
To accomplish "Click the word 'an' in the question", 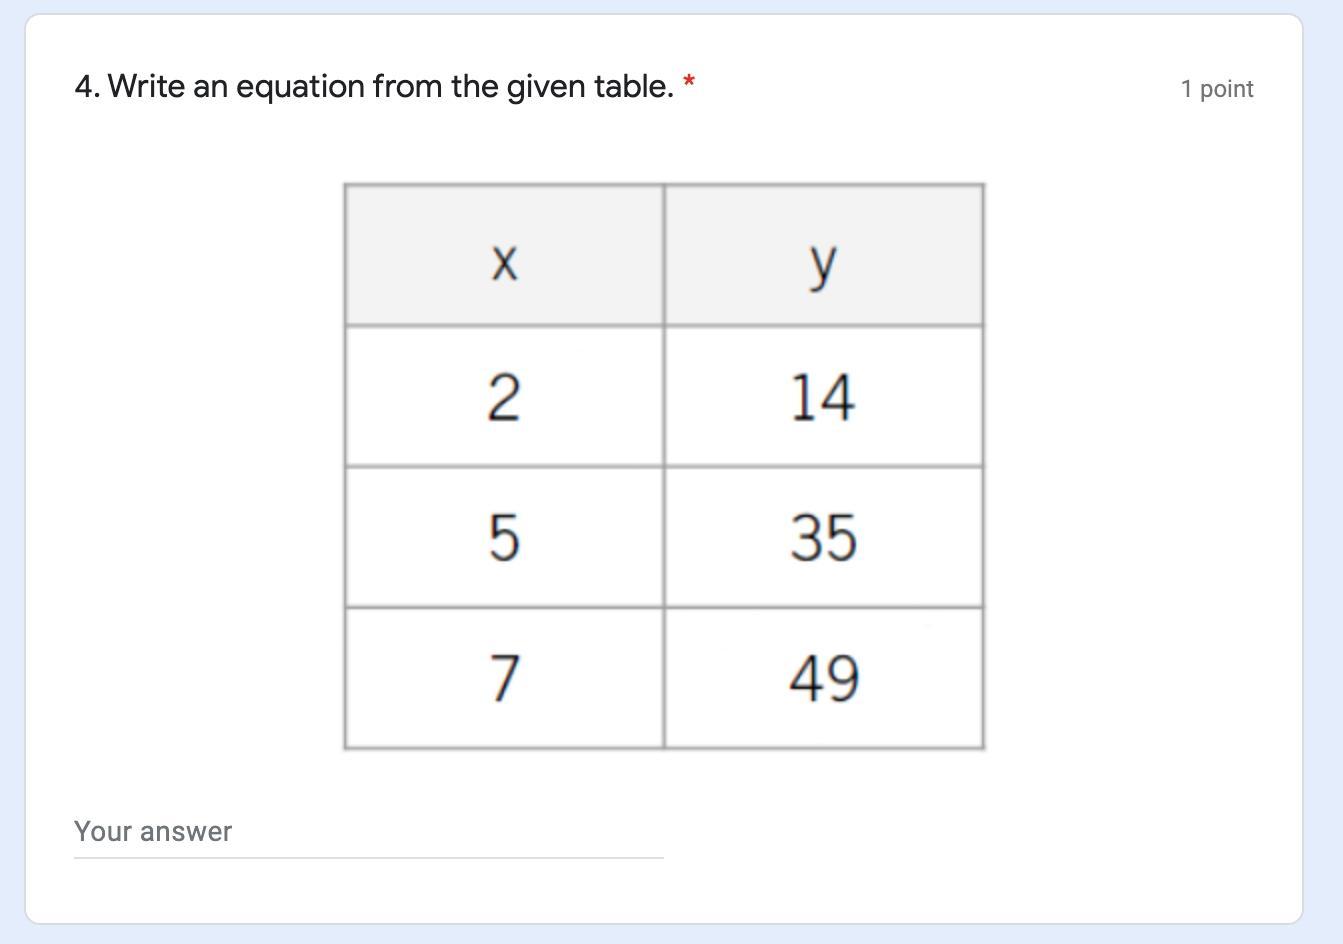I will 211,87.
